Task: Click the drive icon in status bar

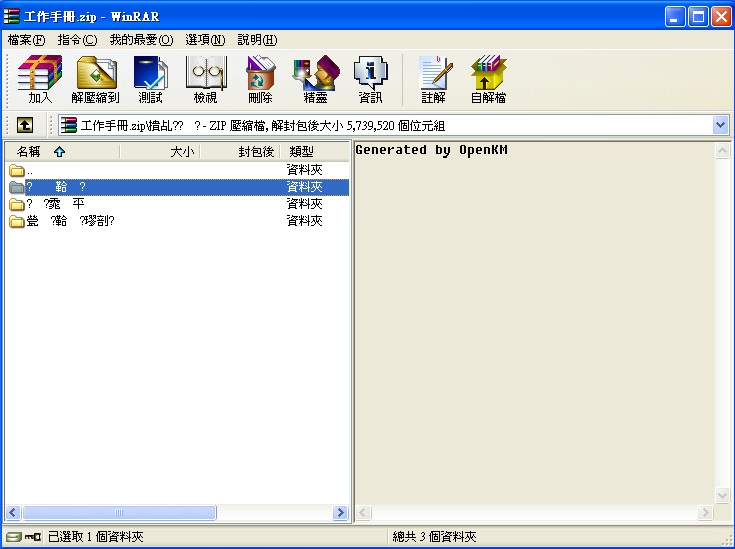Action: point(14,536)
